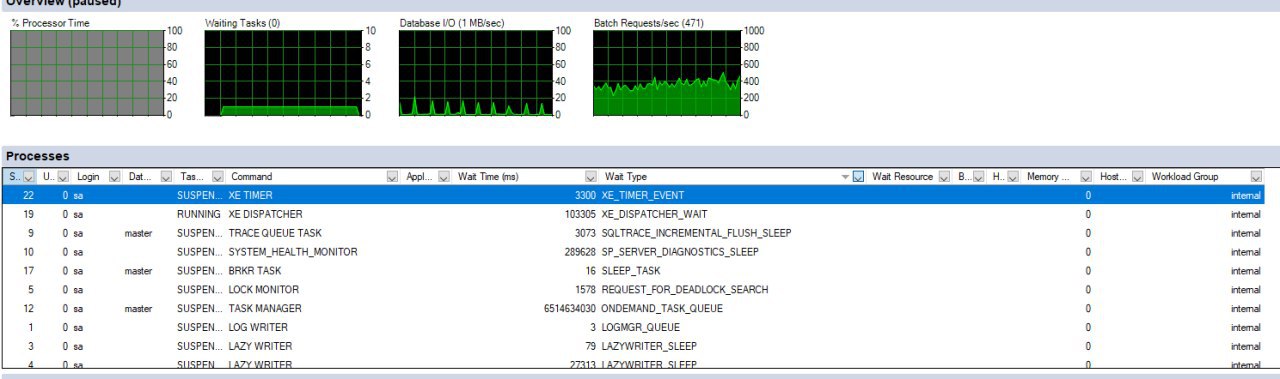The height and width of the screenshot is (379, 1280).
Task: Click the Batch Requests/sec graph
Action: [667, 72]
